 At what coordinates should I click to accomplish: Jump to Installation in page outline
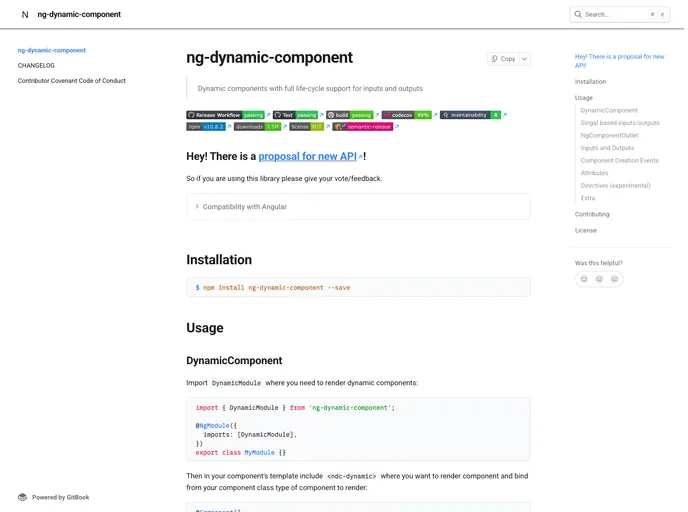pyautogui.click(x=590, y=82)
